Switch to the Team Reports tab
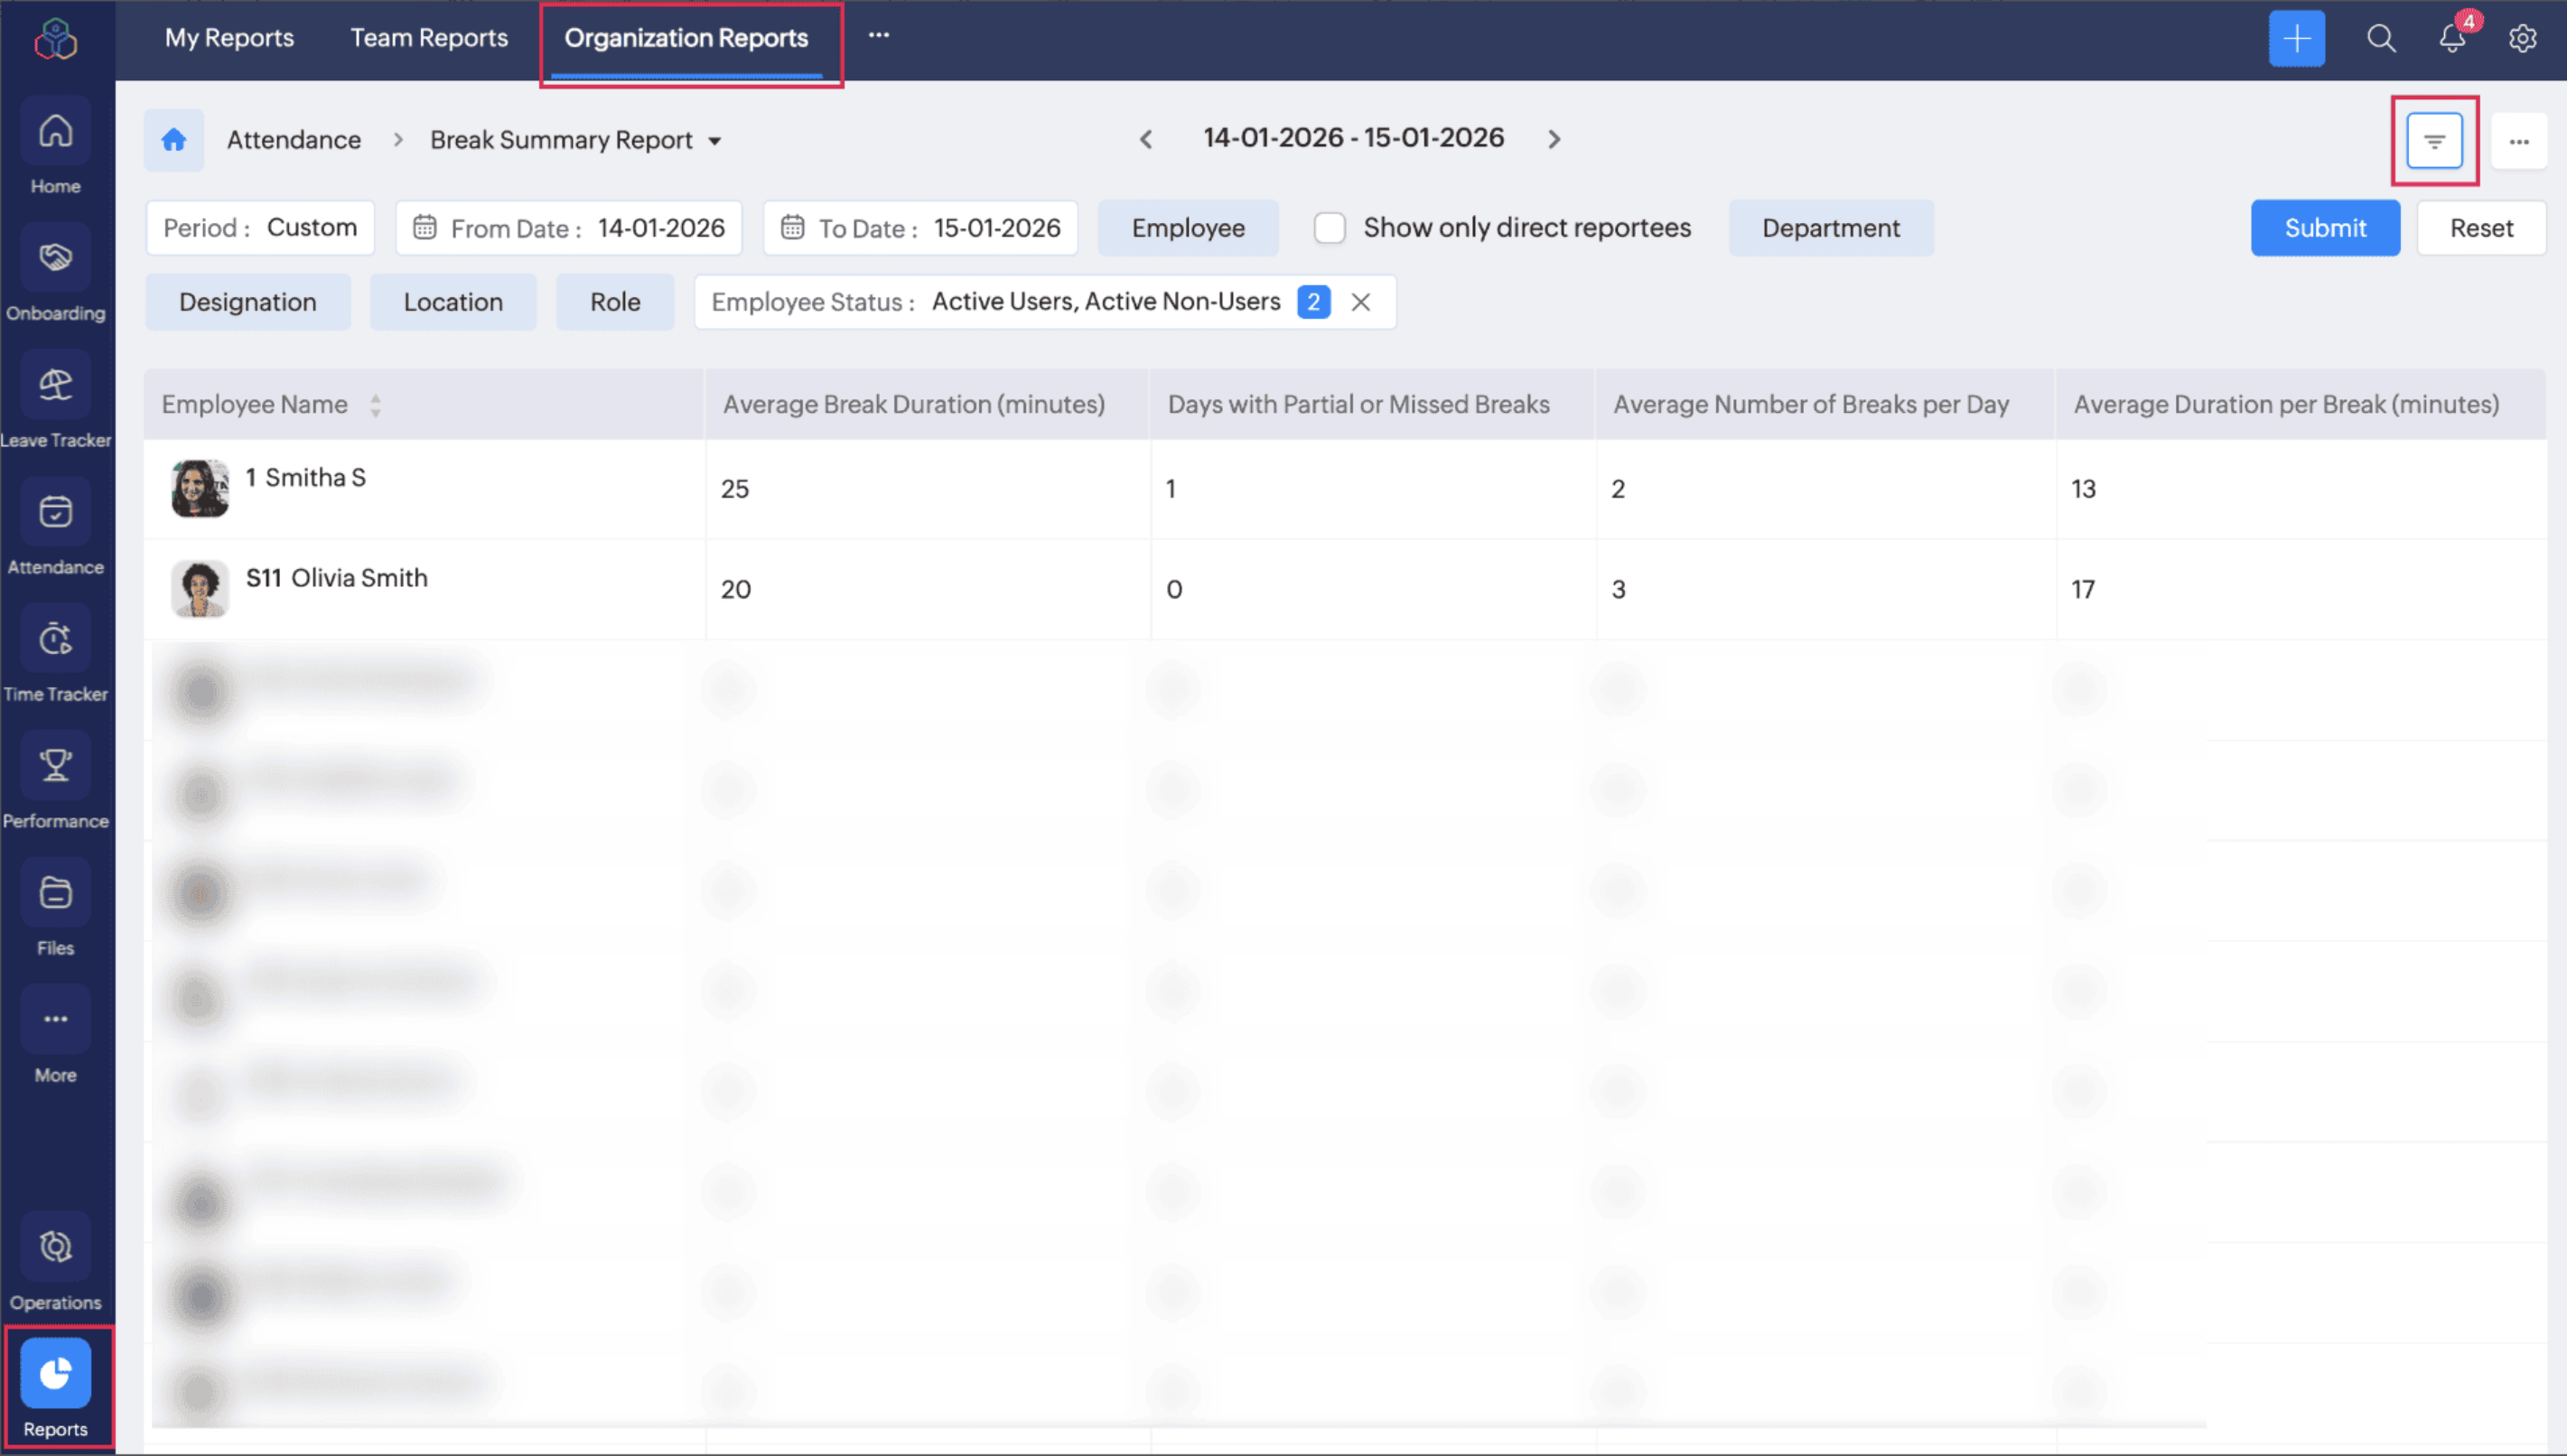This screenshot has width=2567, height=1456. 429,38
